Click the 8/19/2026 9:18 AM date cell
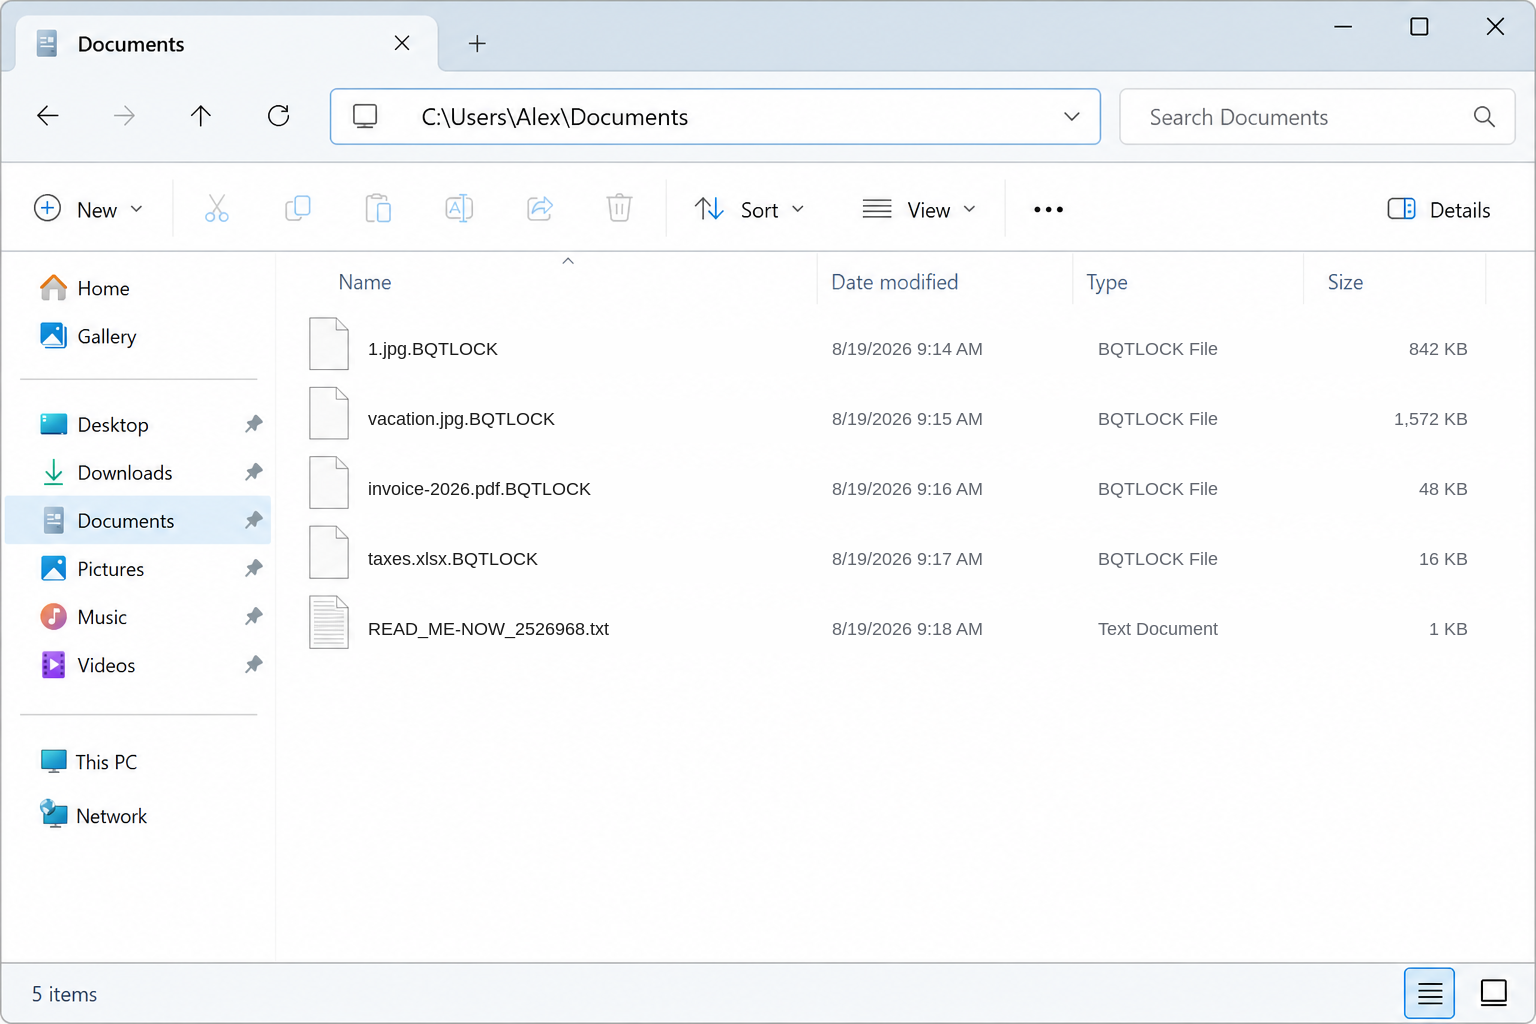The height and width of the screenshot is (1024, 1536). coord(907,629)
